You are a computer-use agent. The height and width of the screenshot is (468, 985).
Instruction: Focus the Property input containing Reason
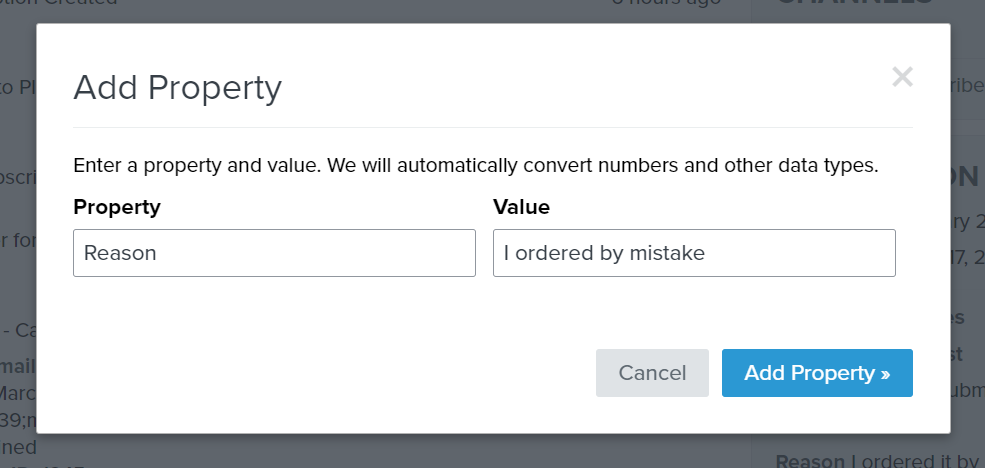pos(274,253)
